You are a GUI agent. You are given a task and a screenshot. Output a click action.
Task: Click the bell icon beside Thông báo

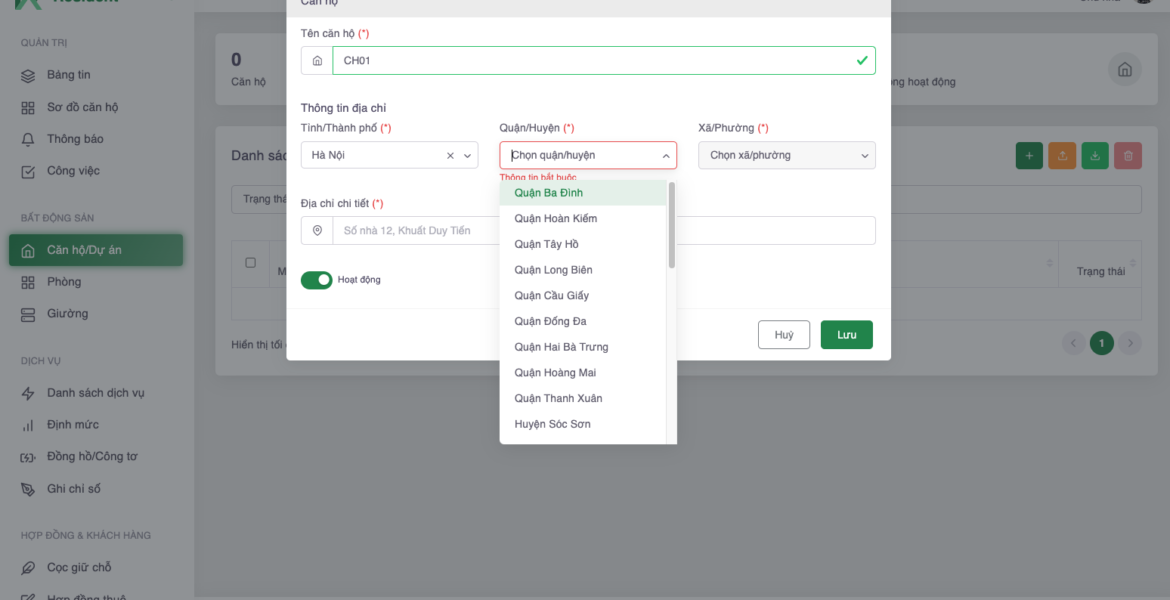pos(28,139)
